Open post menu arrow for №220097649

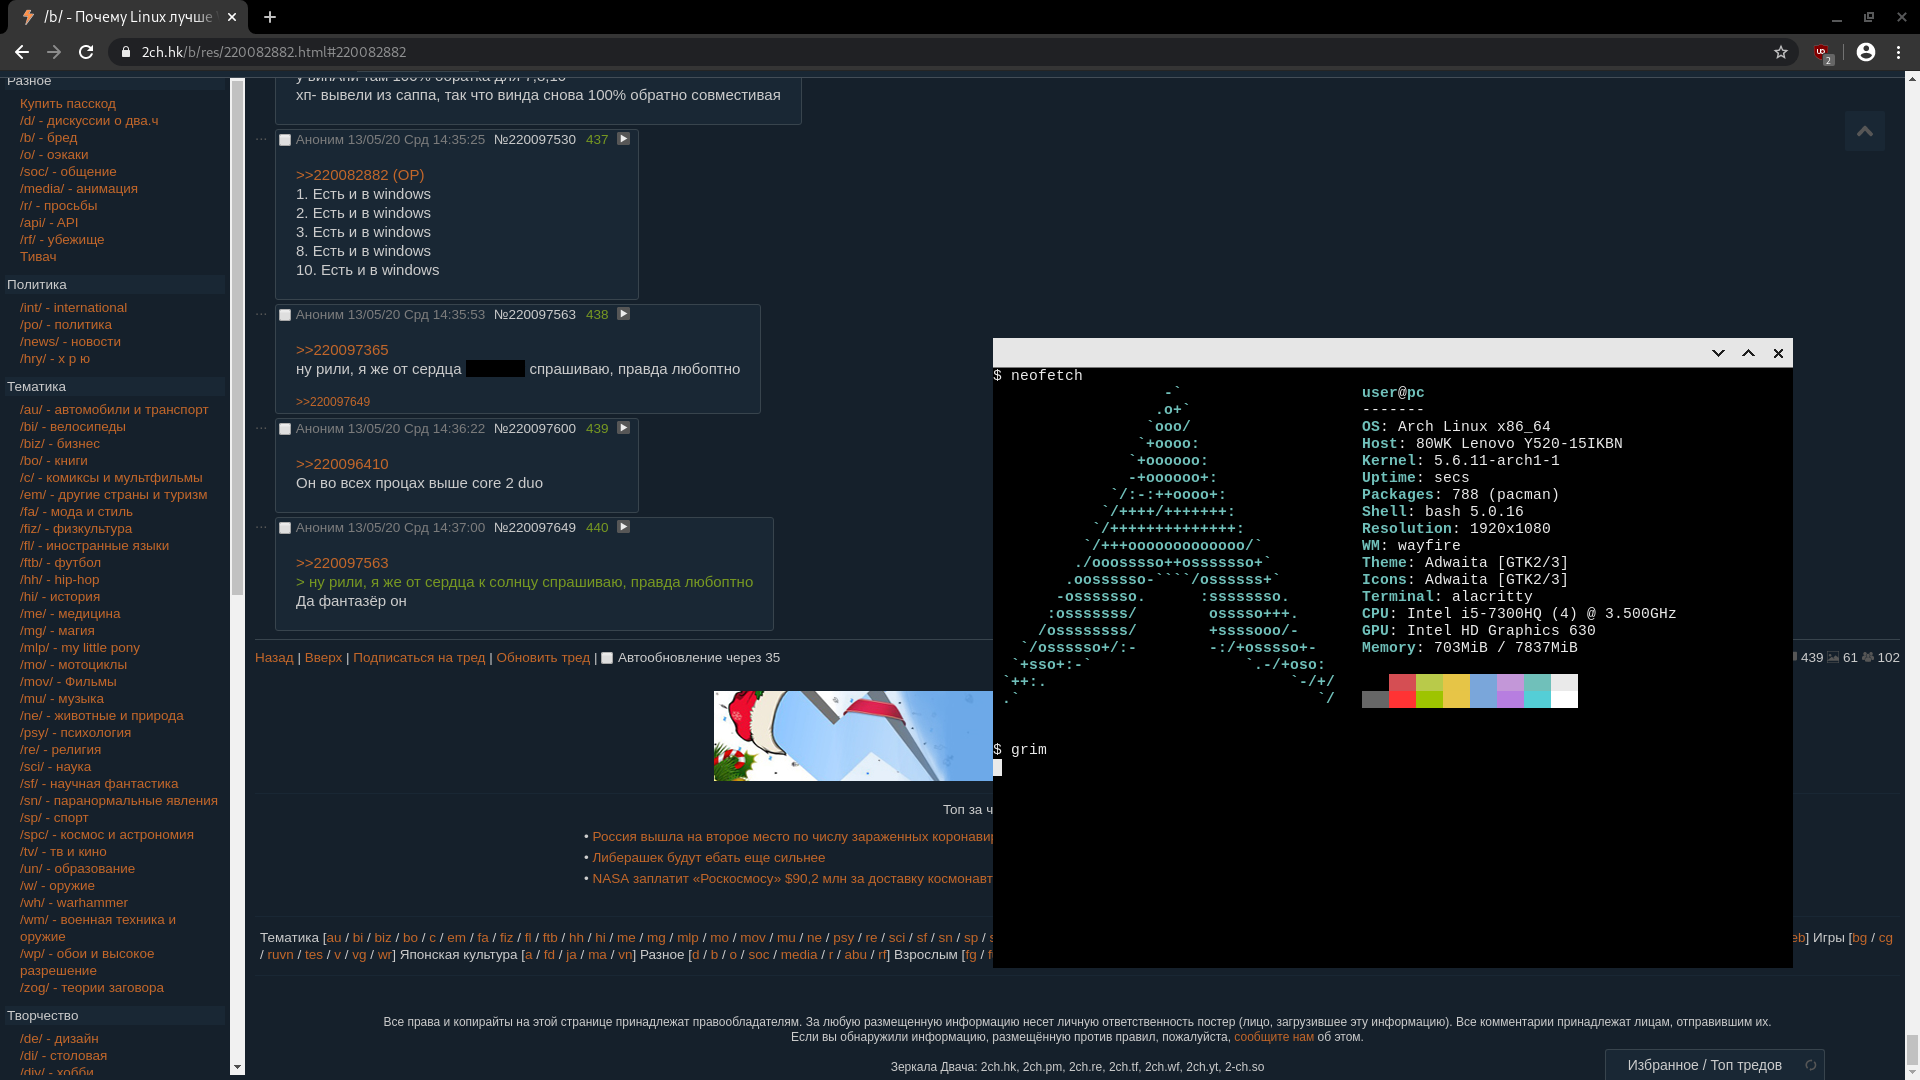pos(623,527)
